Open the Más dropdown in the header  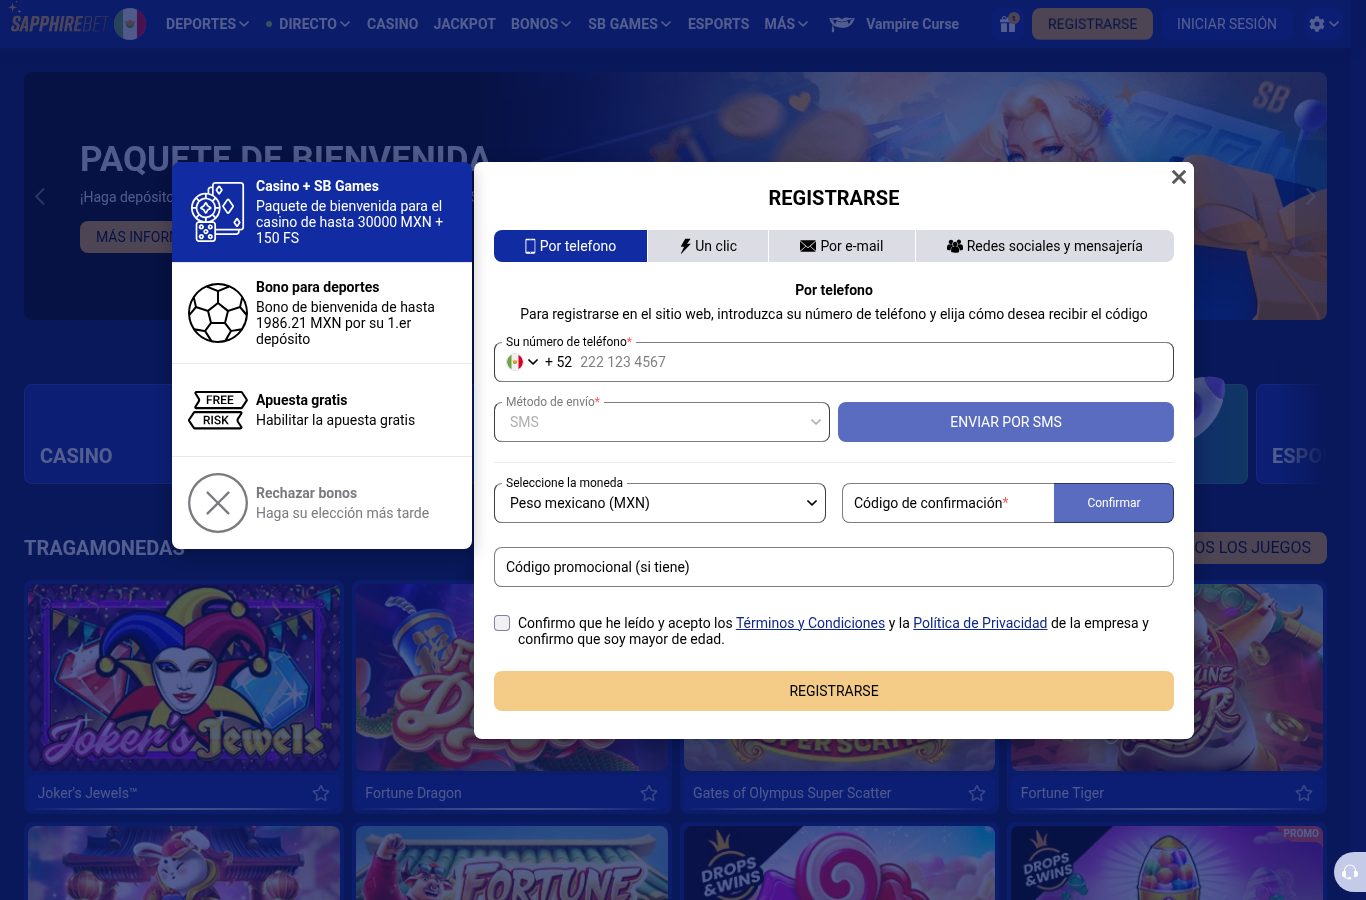[x=786, y=24]
